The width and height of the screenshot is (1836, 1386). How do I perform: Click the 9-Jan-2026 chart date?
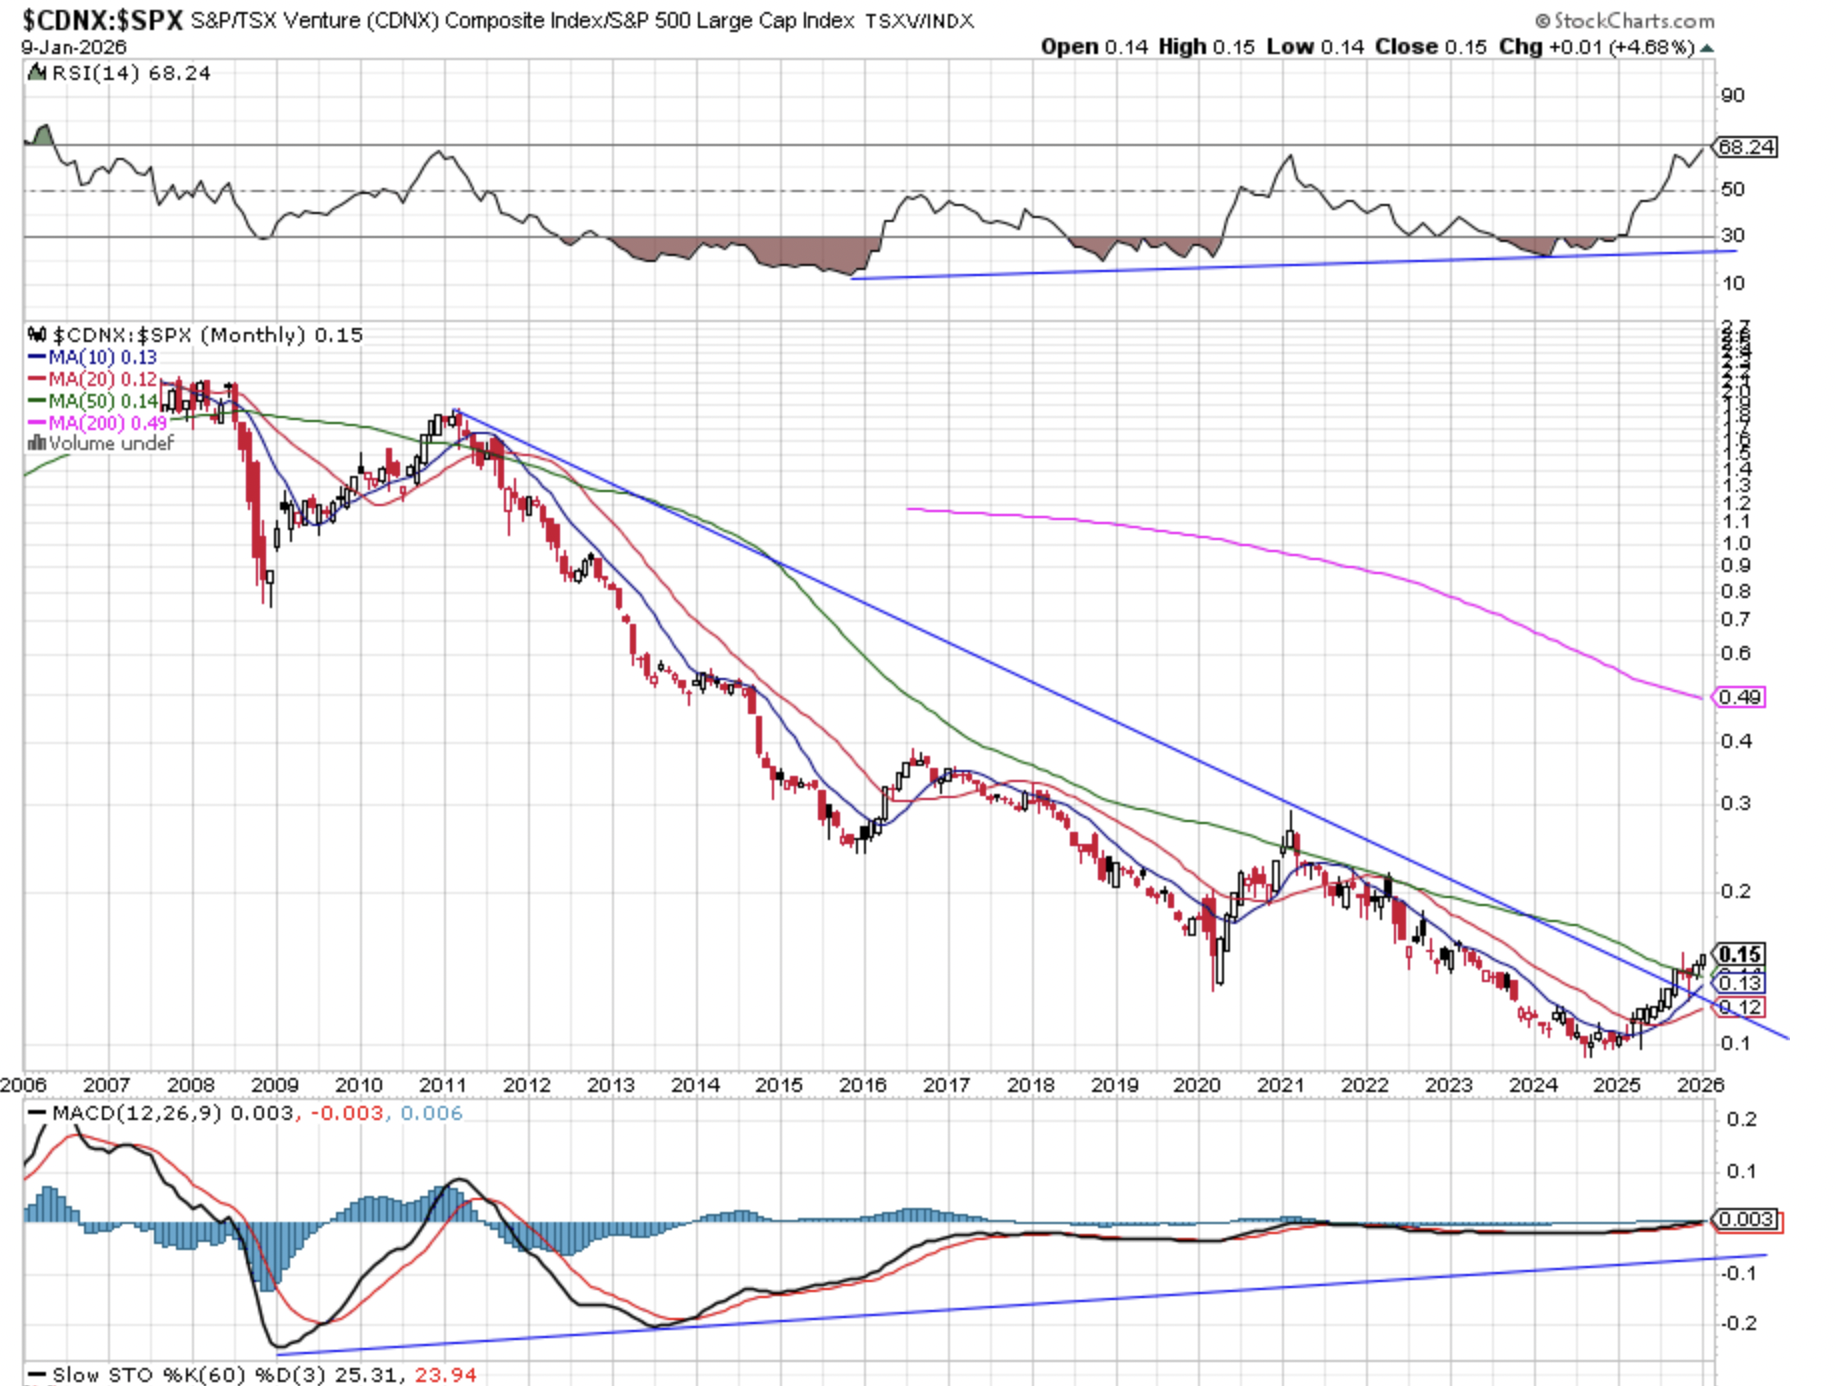coord(74,47)
